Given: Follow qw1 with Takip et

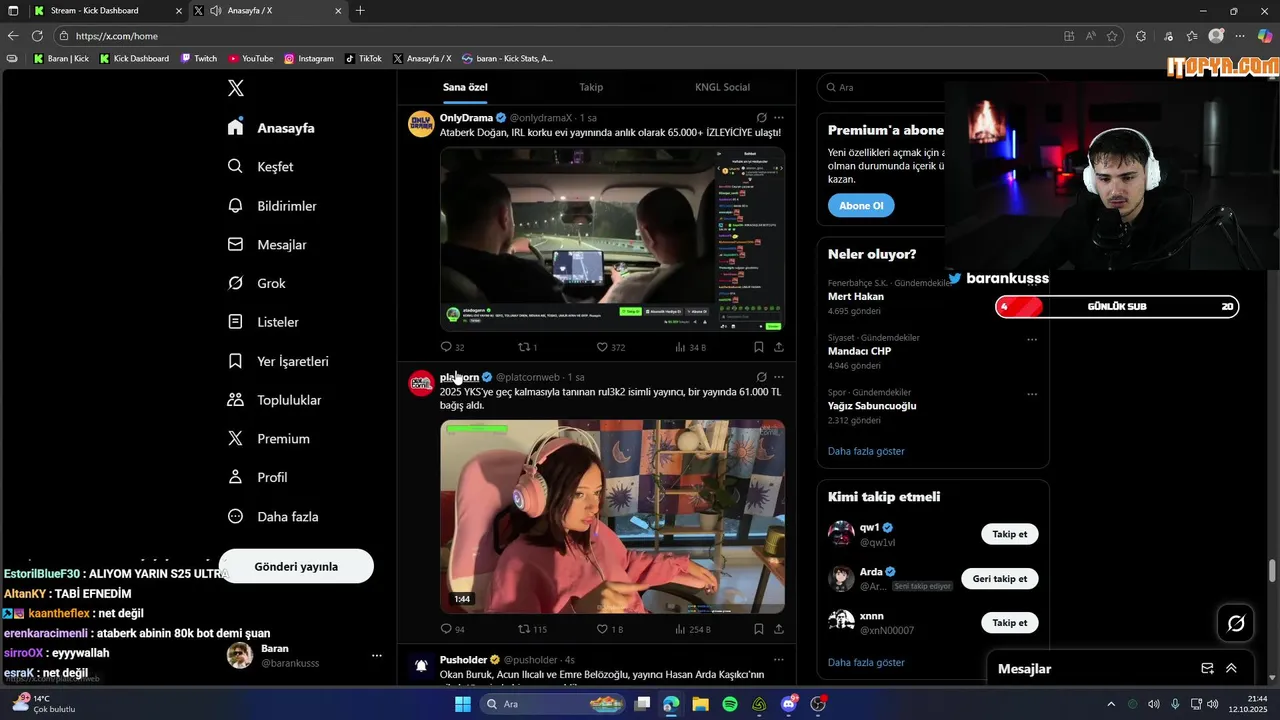Looking at the screenshot, I should coord(1010,534).
